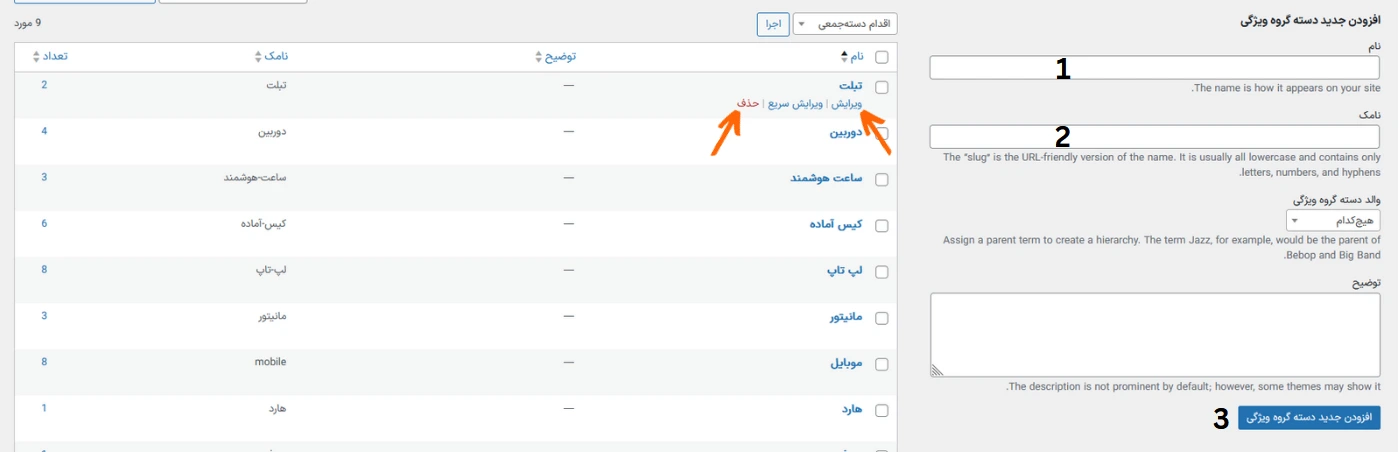The width and height of the screenshot is (1399, 452).
Task: Click count 3 in ساعت هوشمند row
Action: (44, 177)
